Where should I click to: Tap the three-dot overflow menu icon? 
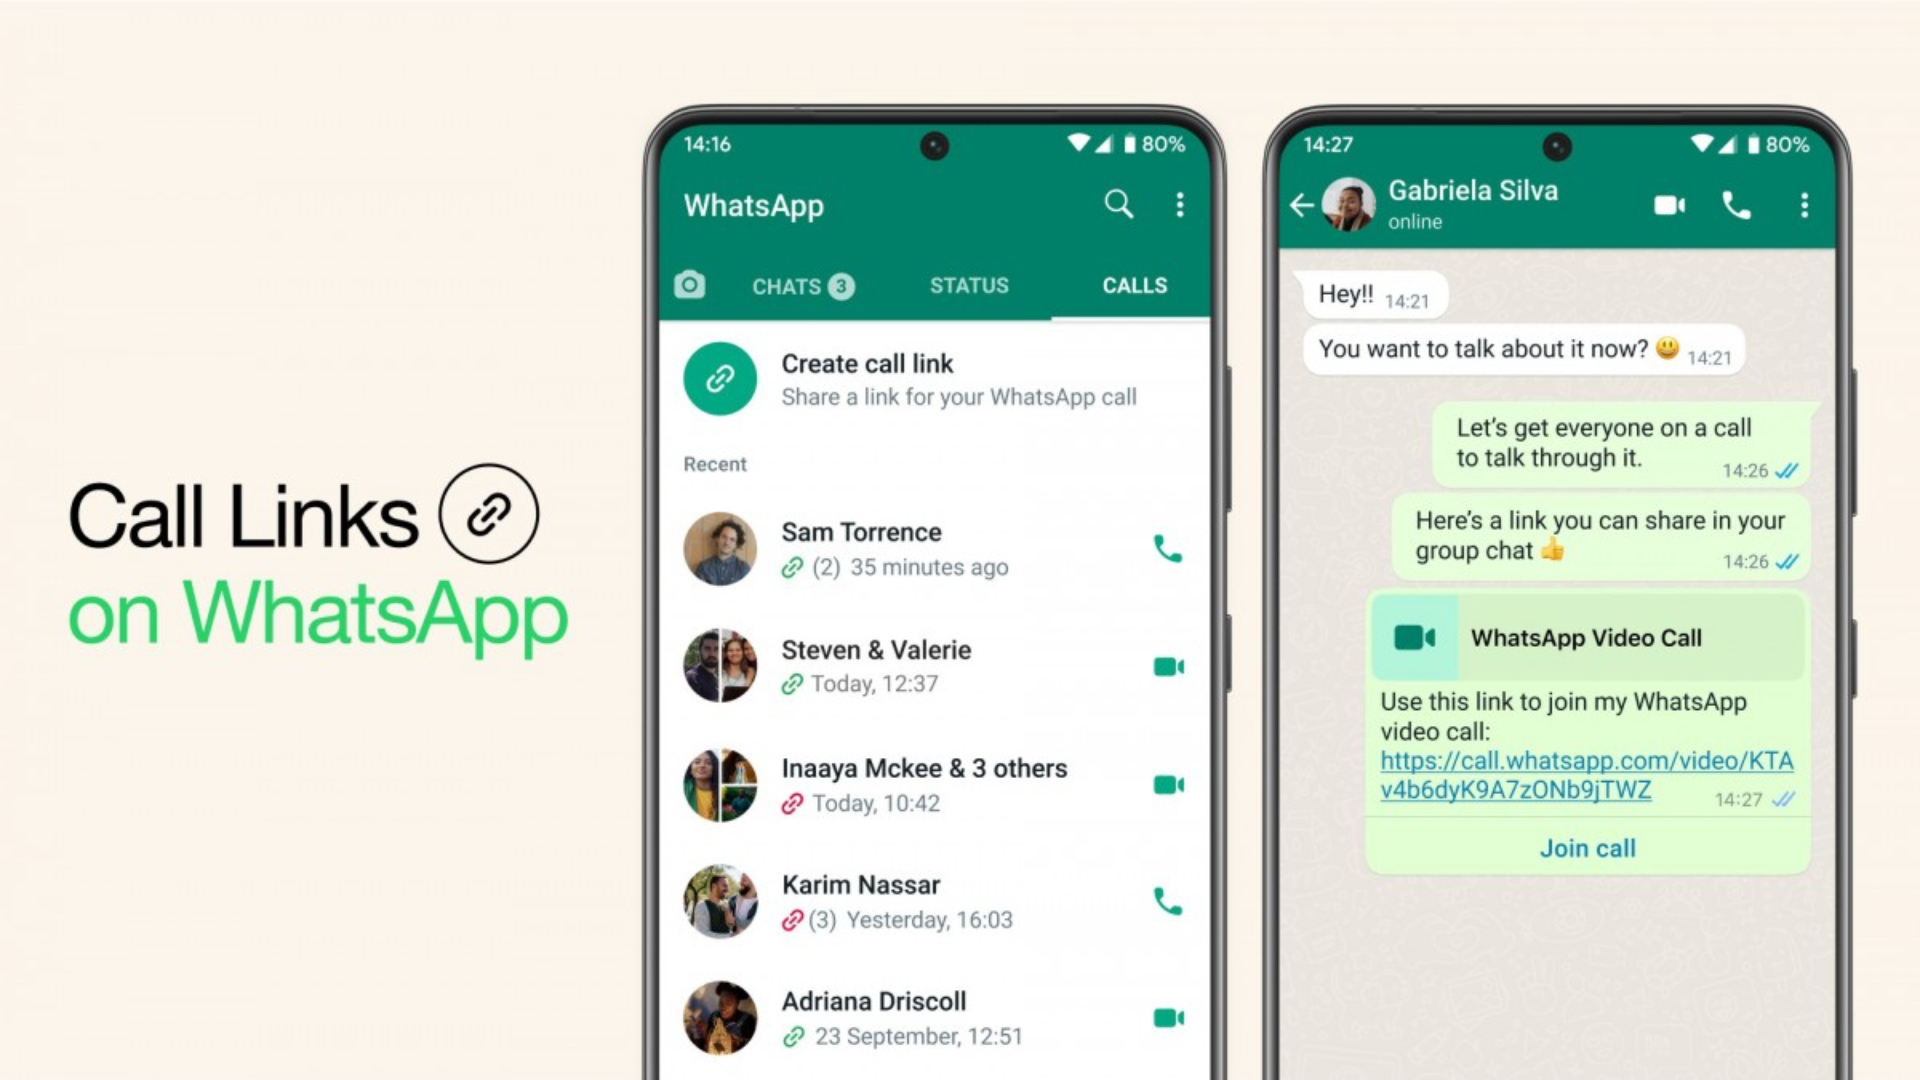click(x=1178, y=203)
